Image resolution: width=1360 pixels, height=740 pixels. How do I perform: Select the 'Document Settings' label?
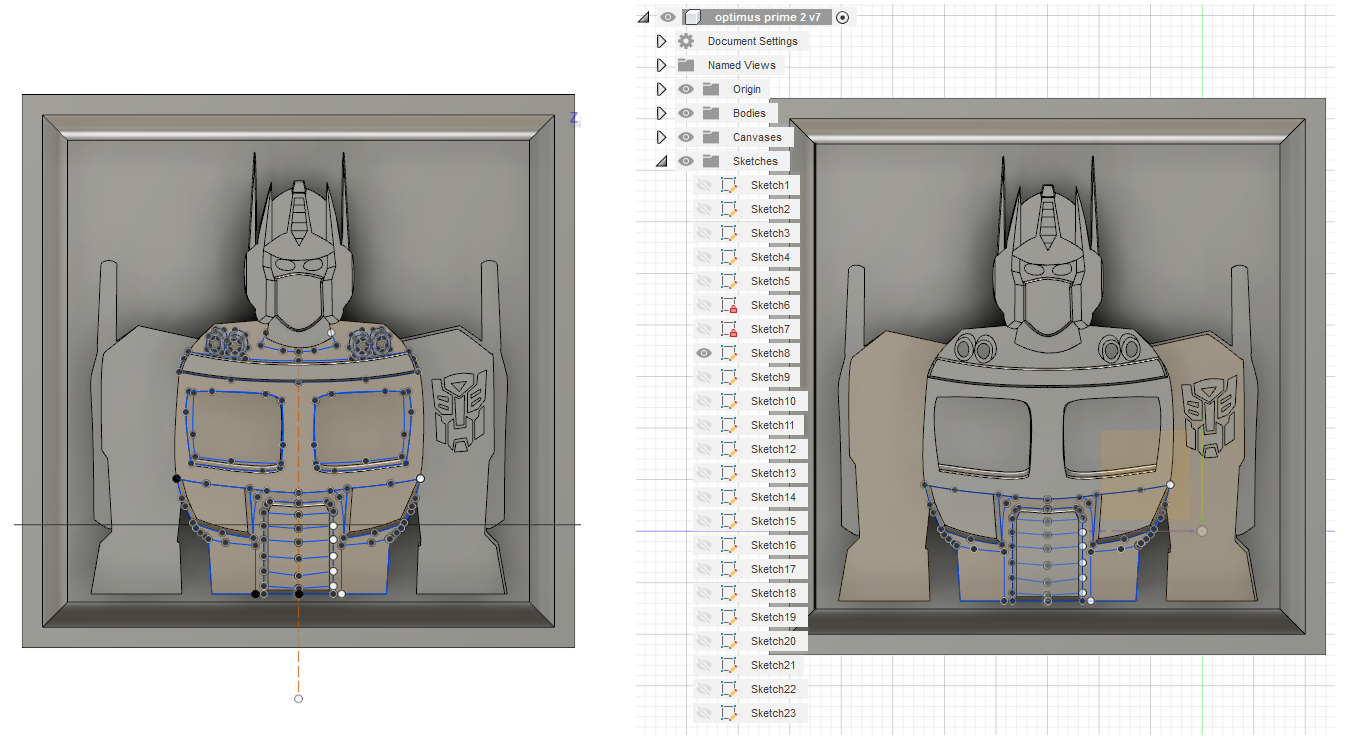[753, 41]
